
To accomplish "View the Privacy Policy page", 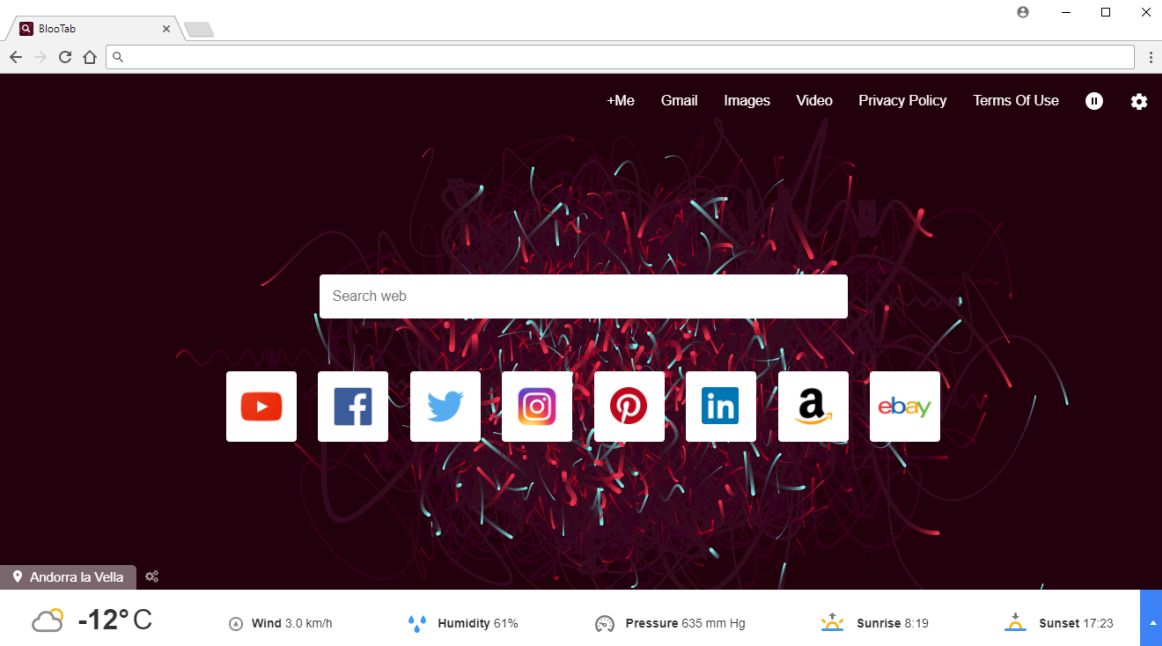I will click(902, 100).
